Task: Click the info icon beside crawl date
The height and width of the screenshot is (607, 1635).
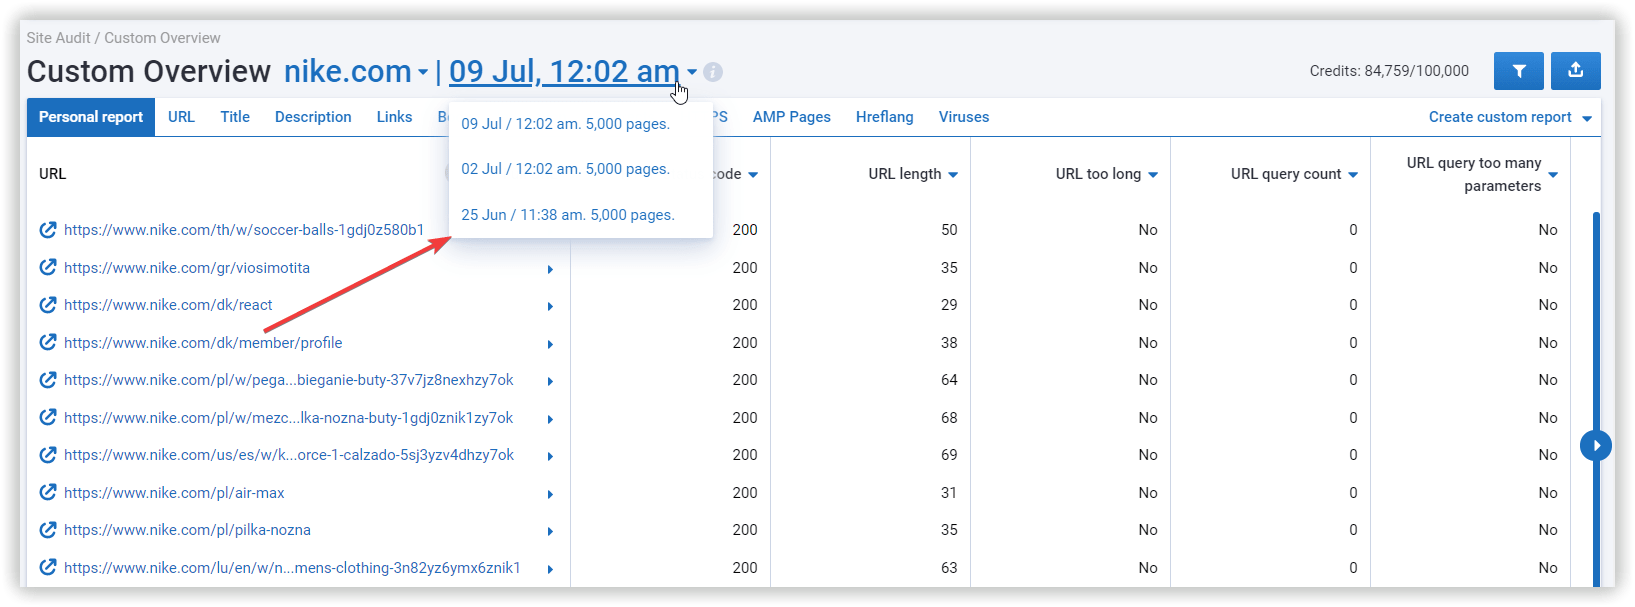Action: pyautogui.click(x=712, y=72)
